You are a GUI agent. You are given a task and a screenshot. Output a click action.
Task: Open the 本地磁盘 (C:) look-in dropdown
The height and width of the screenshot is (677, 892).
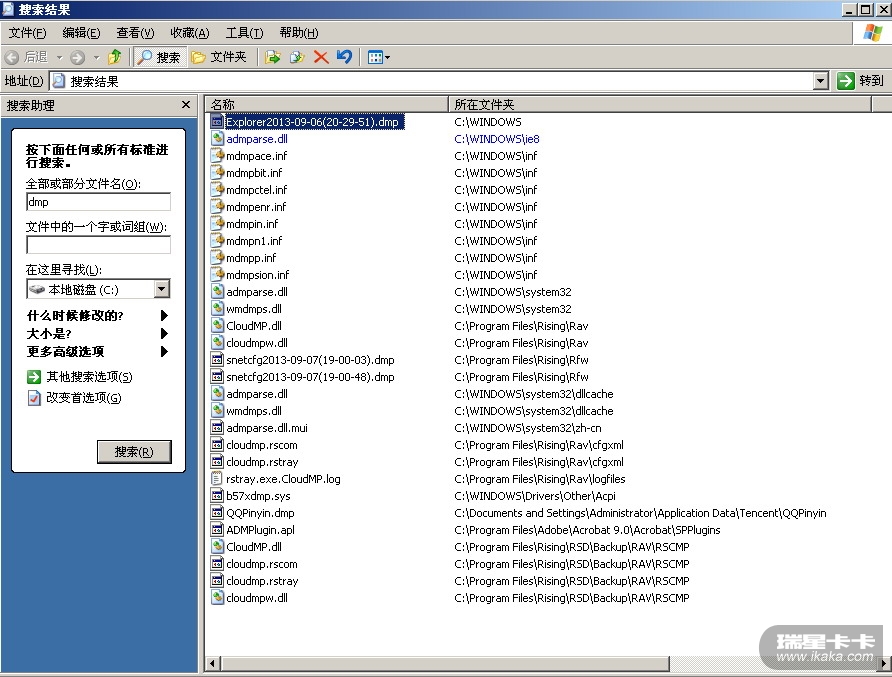click(162, 289)
